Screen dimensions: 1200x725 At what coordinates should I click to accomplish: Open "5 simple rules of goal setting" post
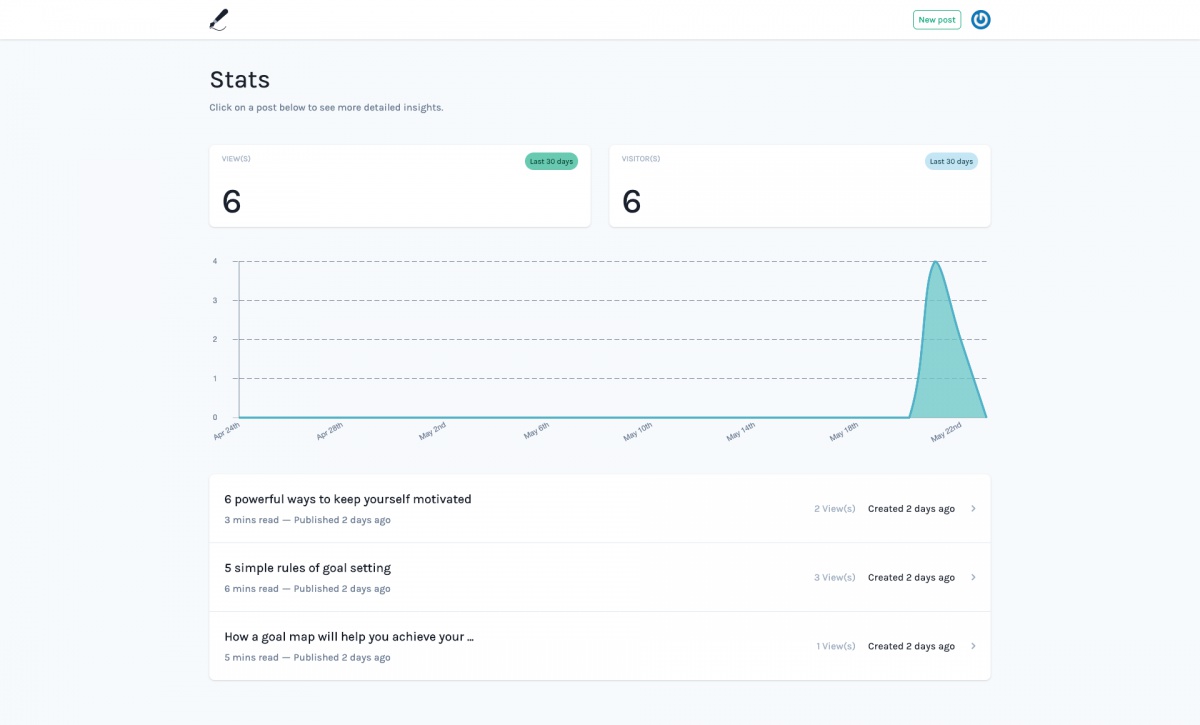pyautogui.click(x=307, y=568)
